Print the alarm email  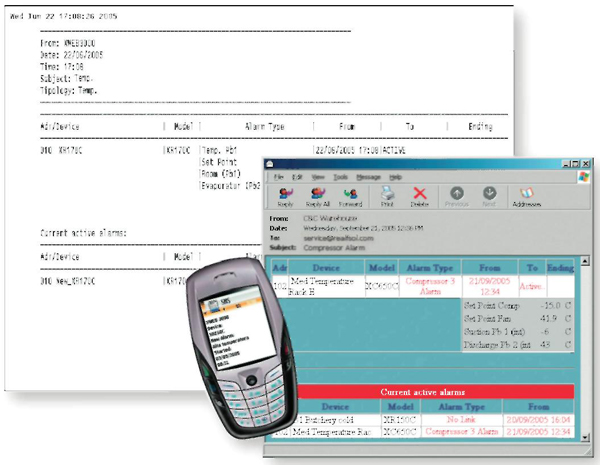(x=387, y=196)
